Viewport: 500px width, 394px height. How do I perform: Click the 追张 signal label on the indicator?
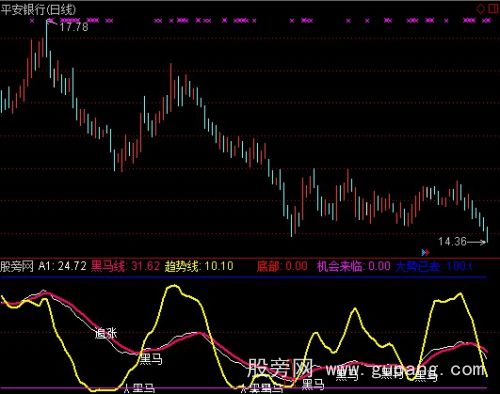106,333
